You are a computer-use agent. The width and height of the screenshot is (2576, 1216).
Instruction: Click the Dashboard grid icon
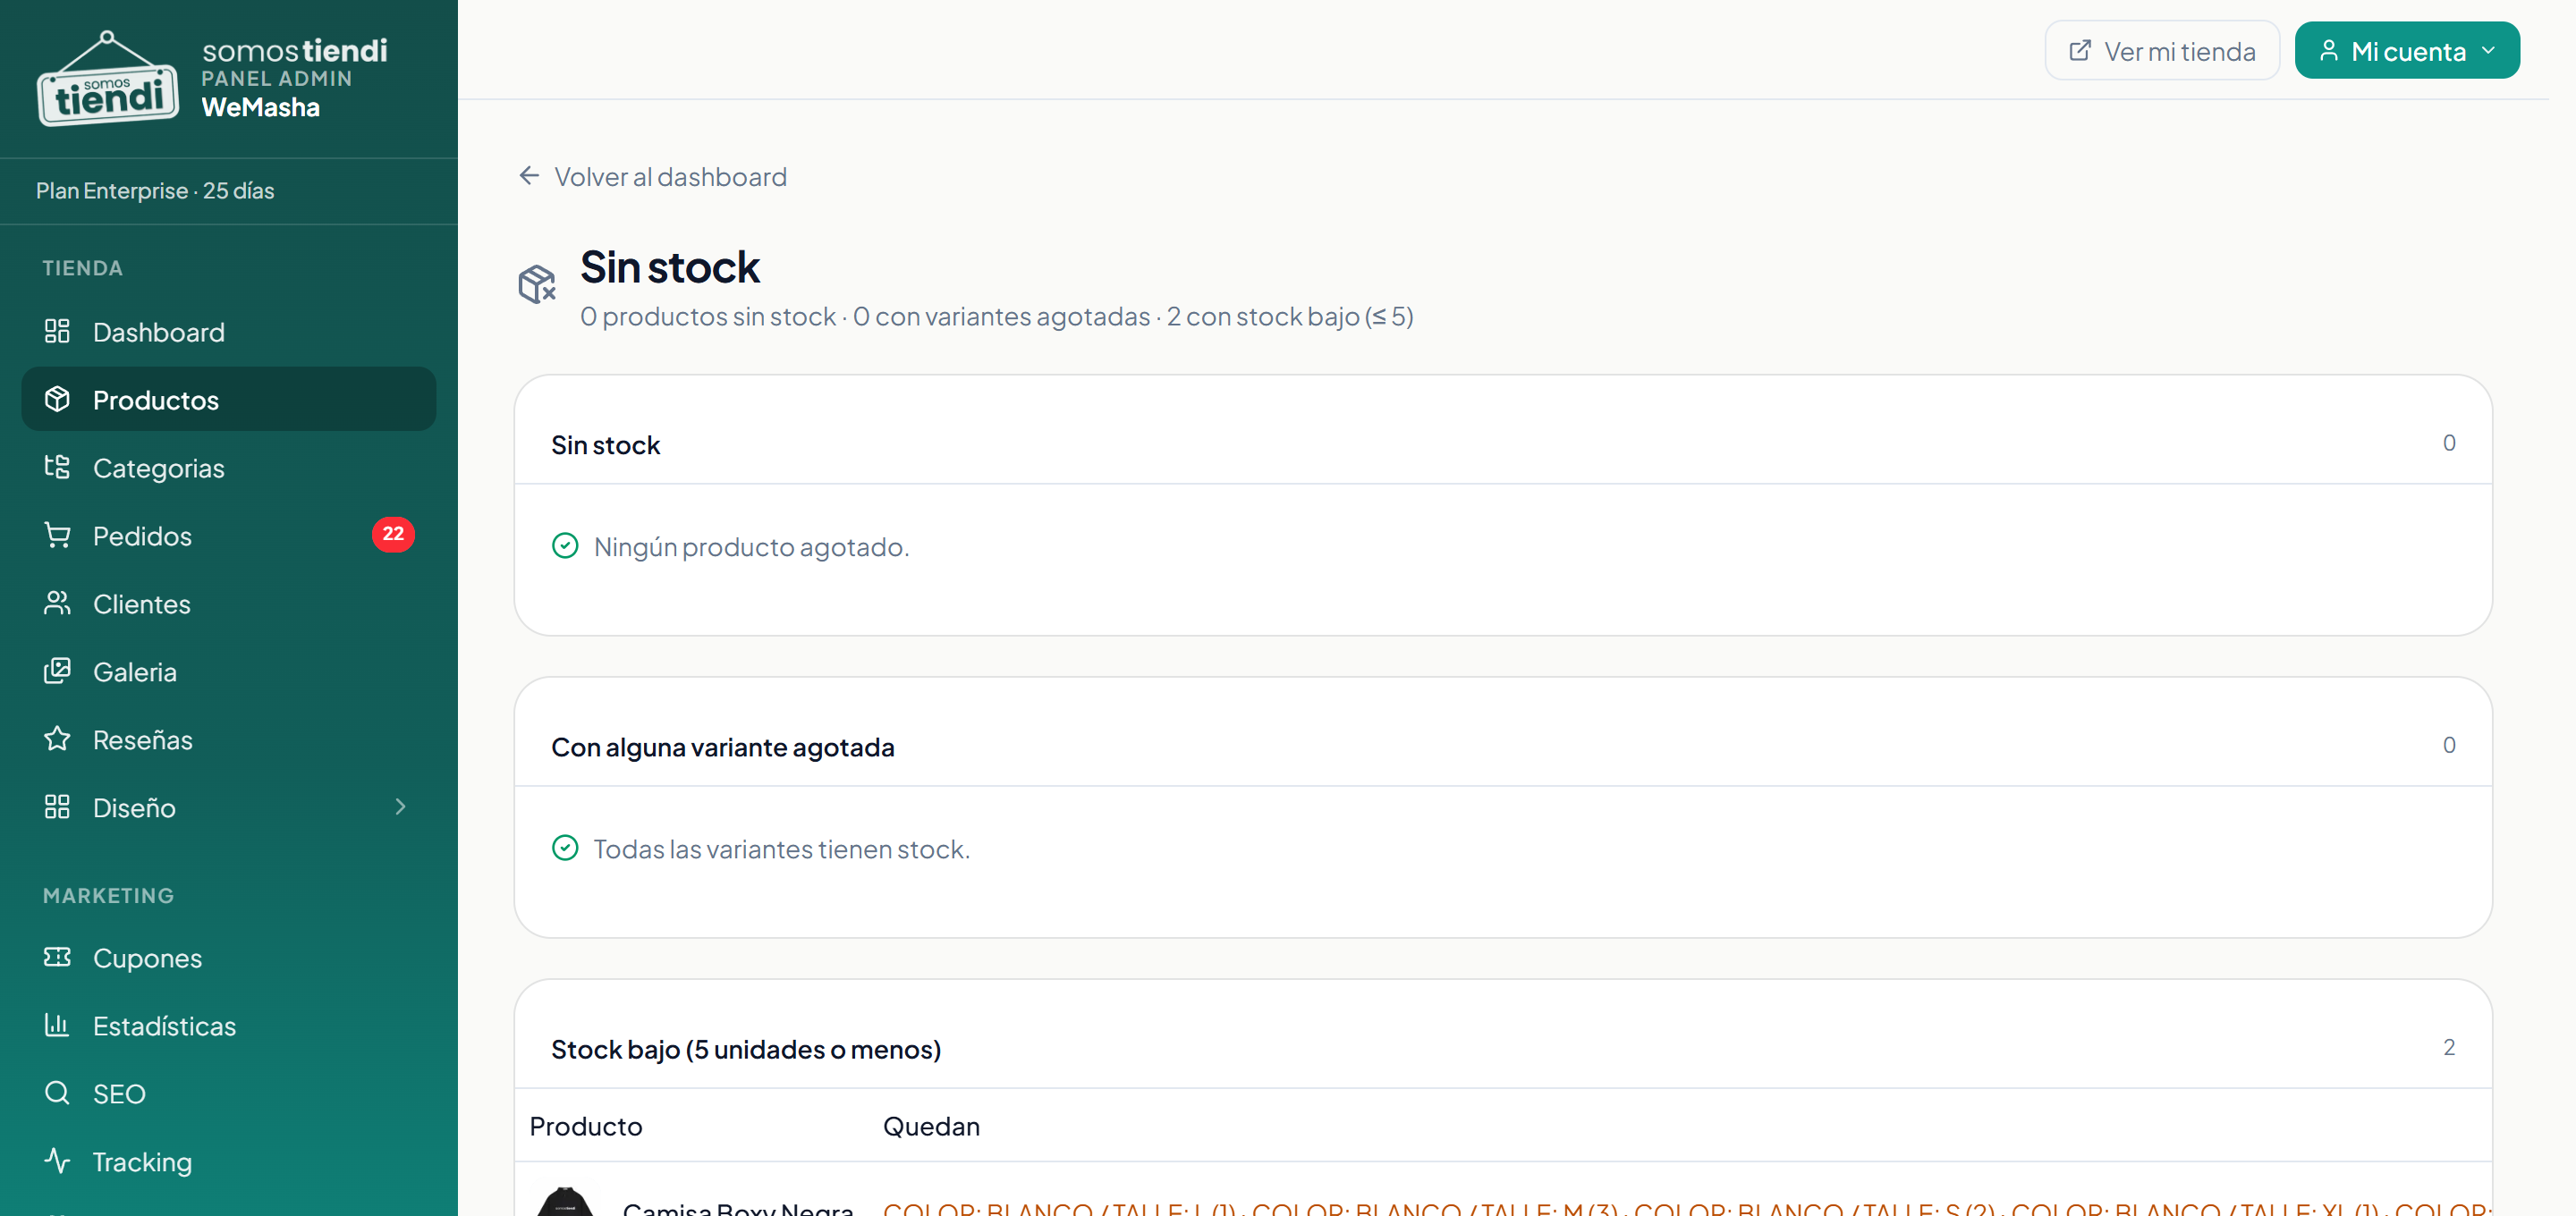coord(57,331)
